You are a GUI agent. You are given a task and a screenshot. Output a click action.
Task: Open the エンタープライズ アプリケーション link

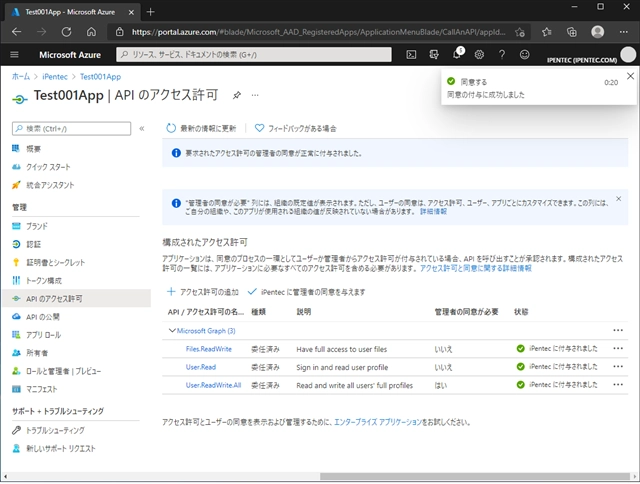coord(378,422)
